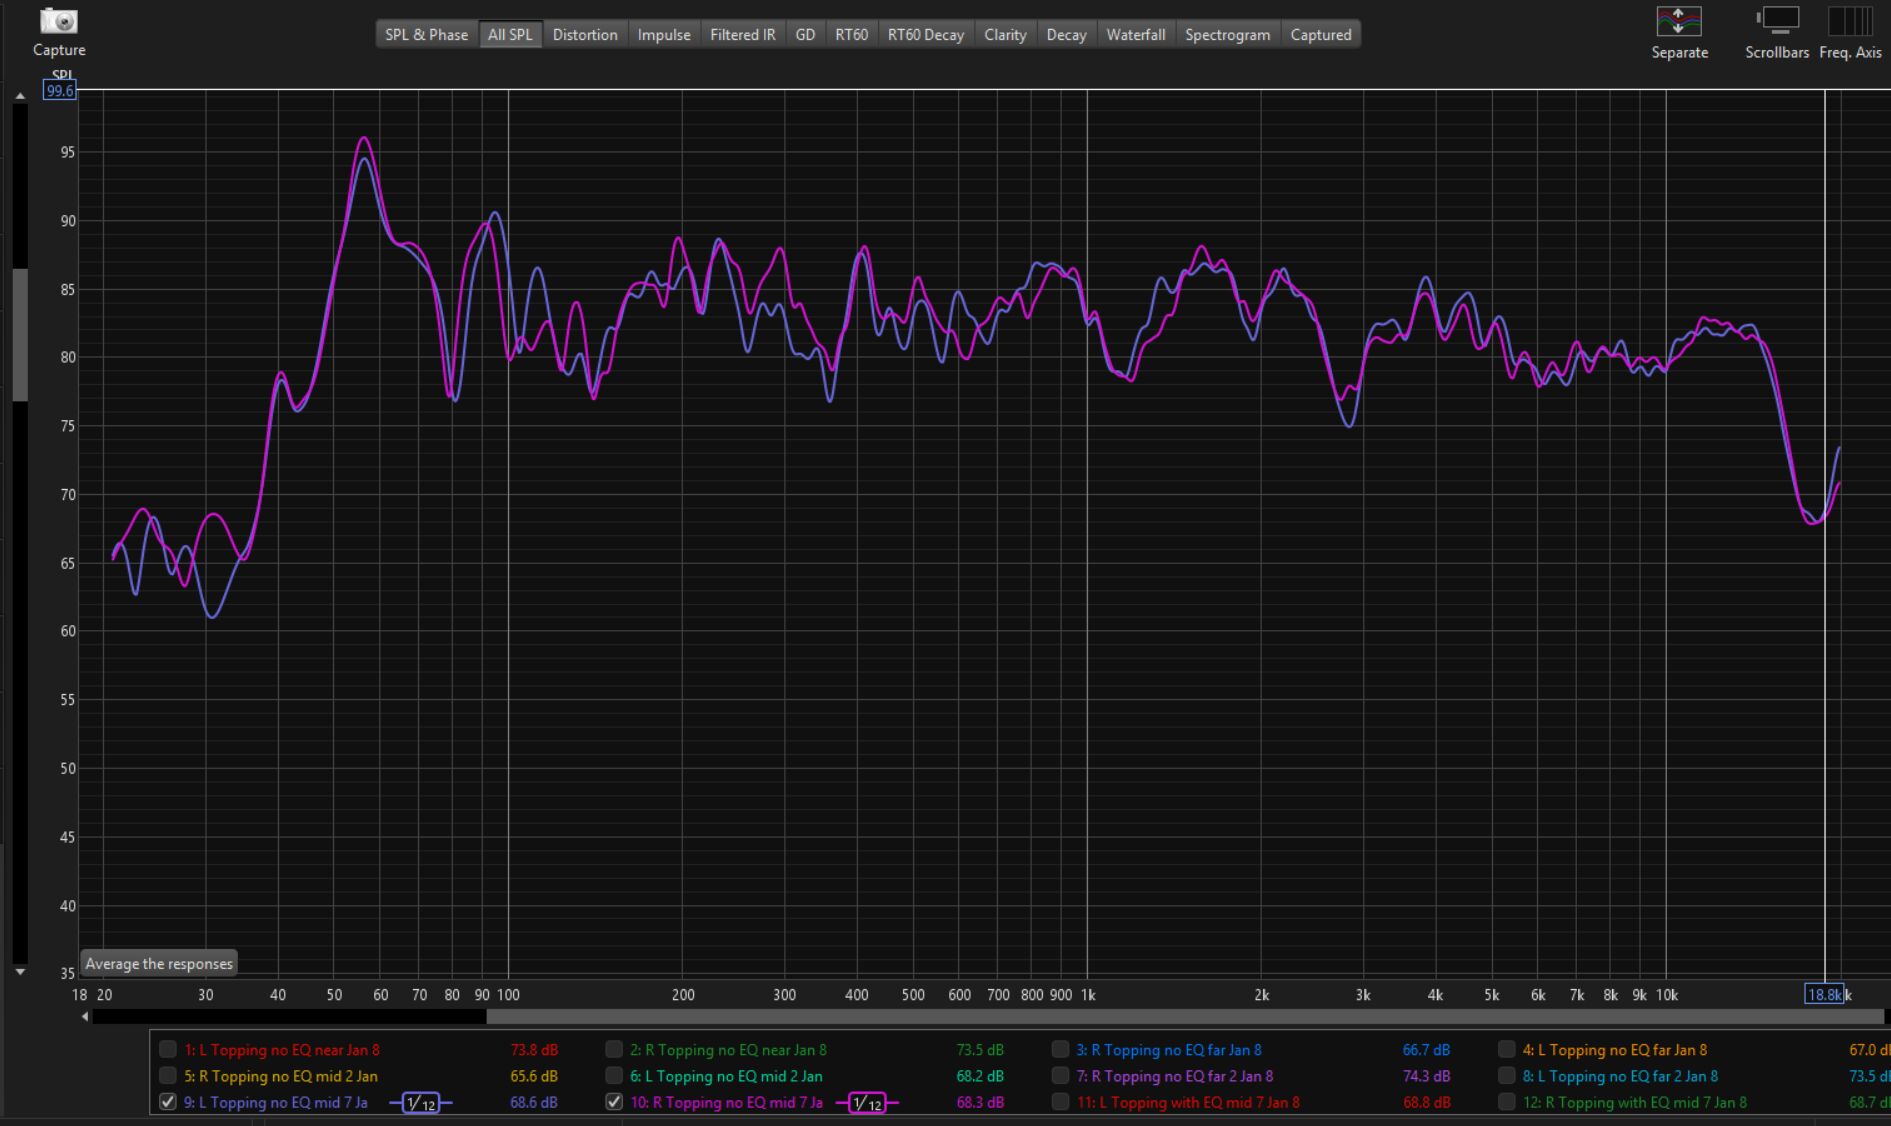The height and width of the screenshot is (1126, 1891).
Task: Click the Capture camera icon
Action: tap(59, 22)
